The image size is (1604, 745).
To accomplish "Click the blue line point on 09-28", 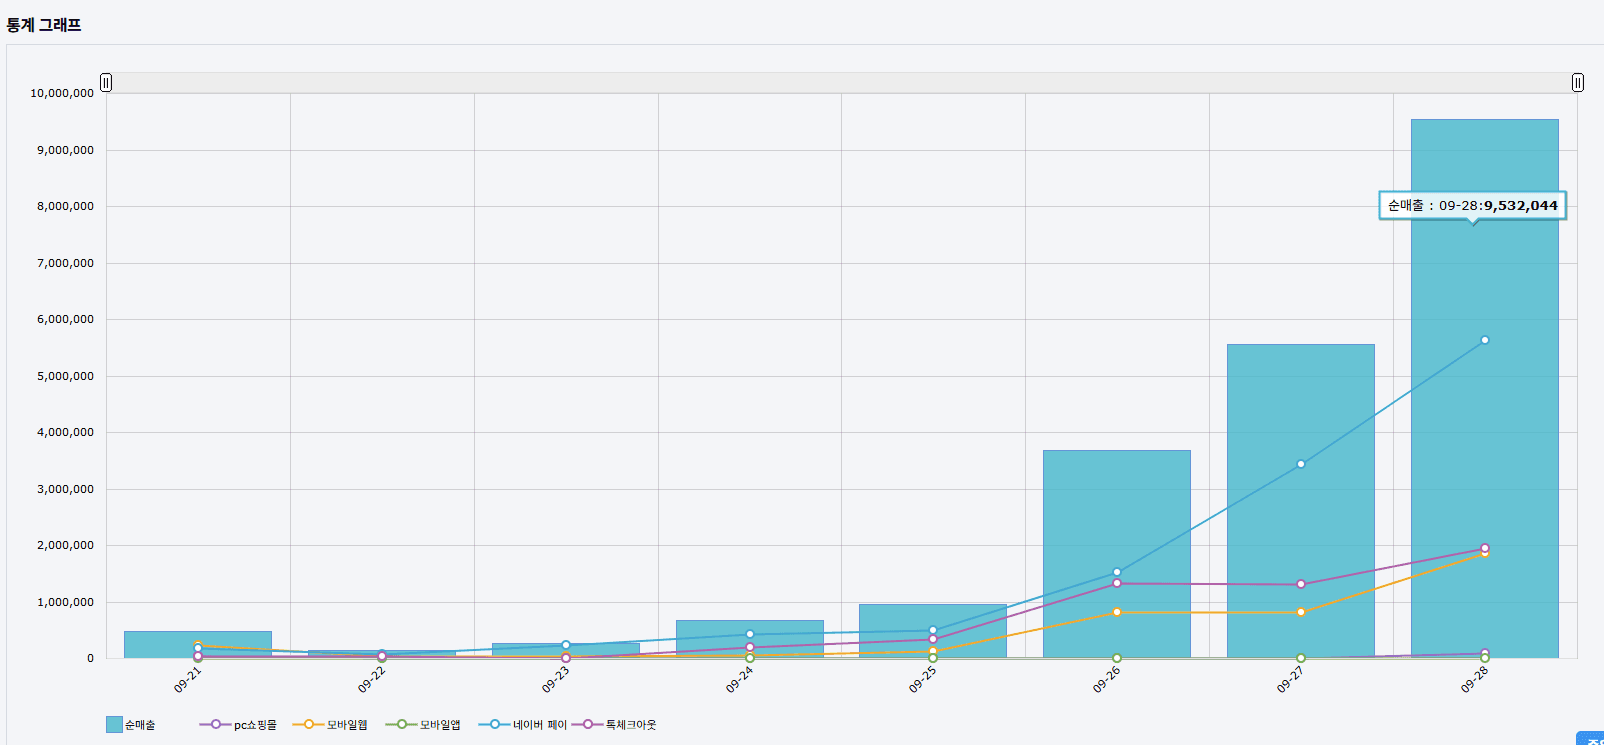I will point(1484,340).
